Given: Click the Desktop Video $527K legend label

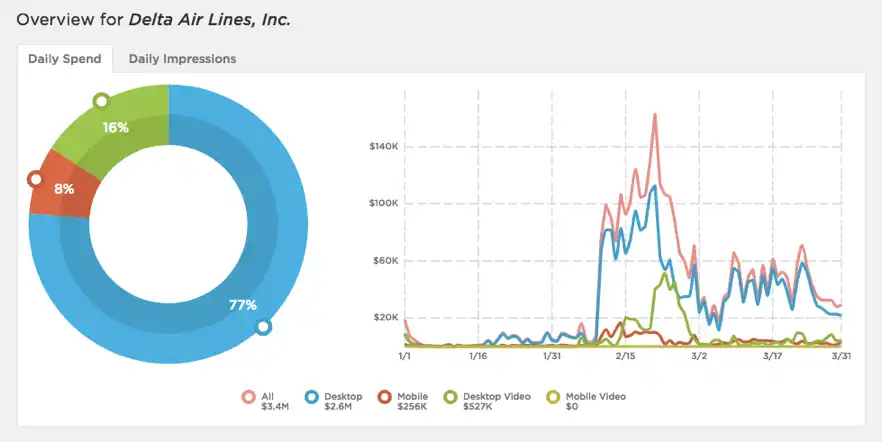Looking at the screenshot, I should [x=497, y=401].
